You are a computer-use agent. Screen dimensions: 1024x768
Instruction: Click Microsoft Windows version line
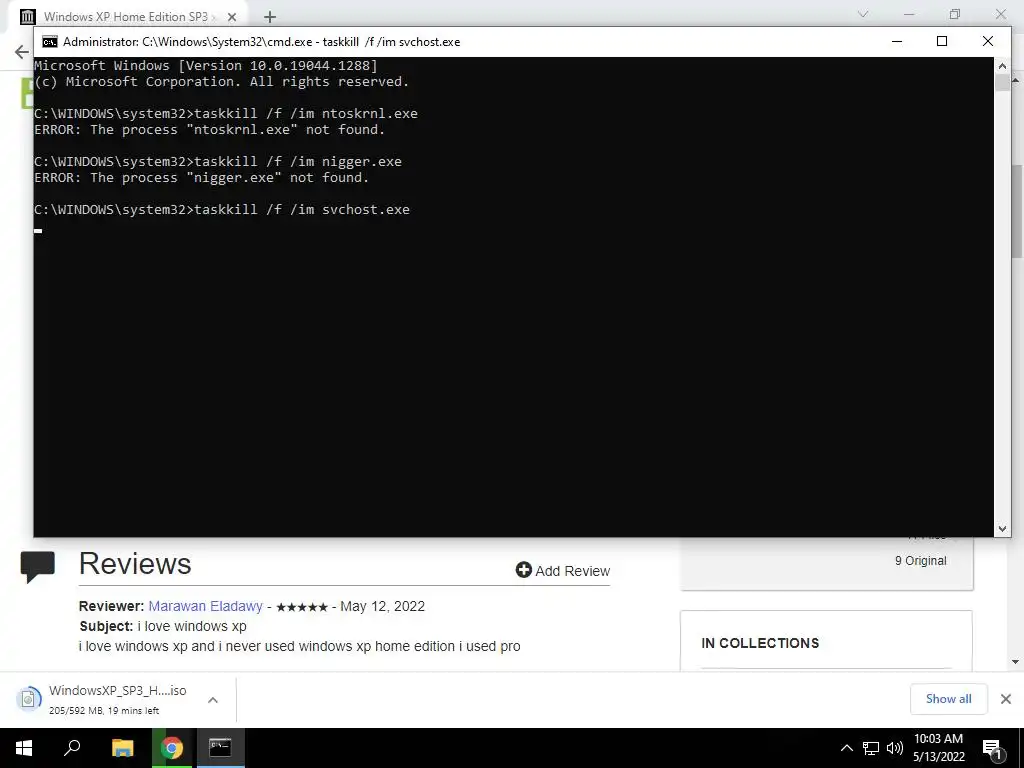206,65
